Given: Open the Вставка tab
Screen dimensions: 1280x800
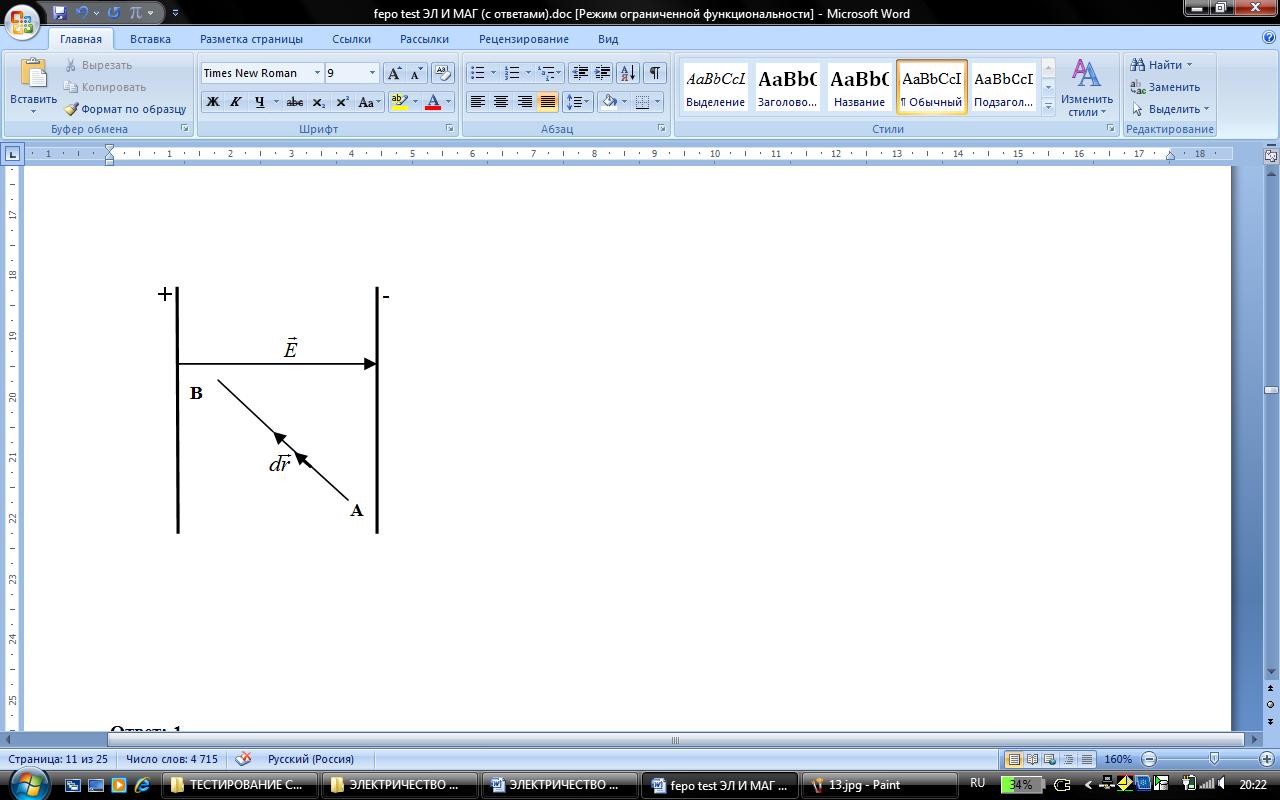Looking at the screenshot, I should click(x=150, y=39).
